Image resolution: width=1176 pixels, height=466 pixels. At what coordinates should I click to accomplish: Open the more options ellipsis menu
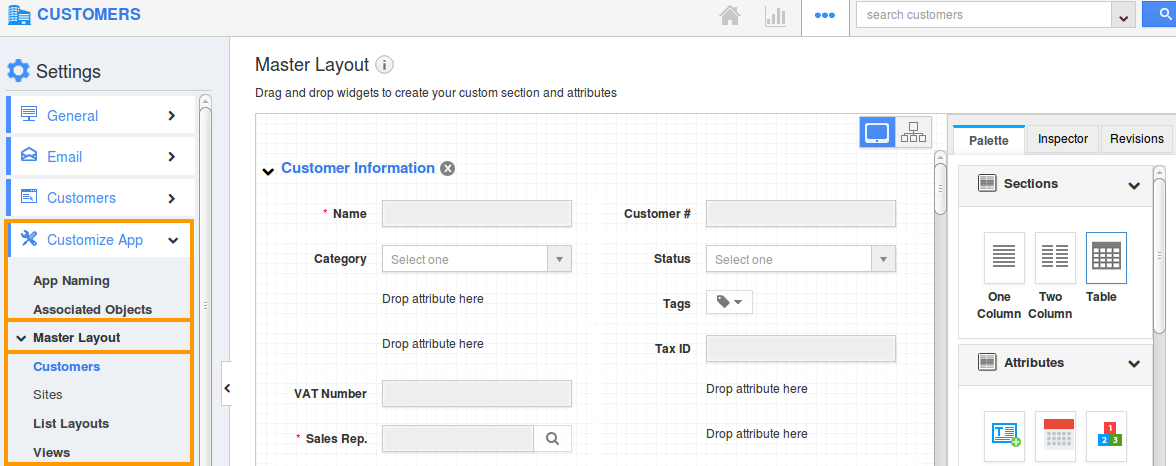tap(825, 16)
